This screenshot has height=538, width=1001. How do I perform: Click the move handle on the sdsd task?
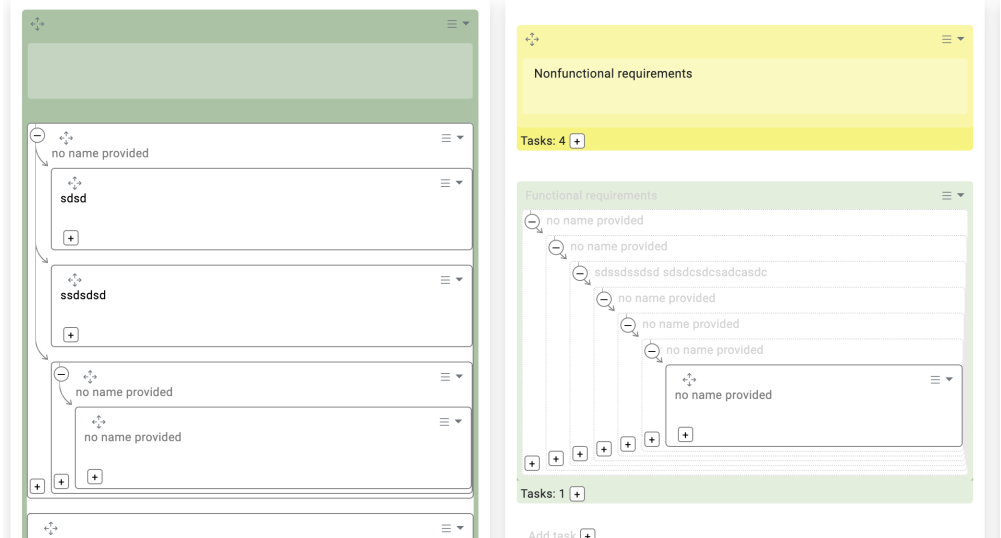75,183
